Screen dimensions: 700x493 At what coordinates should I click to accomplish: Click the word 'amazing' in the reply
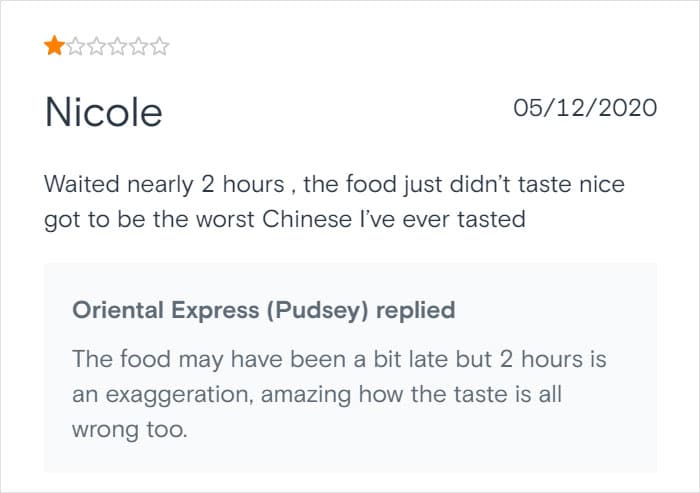click(306, 395)
